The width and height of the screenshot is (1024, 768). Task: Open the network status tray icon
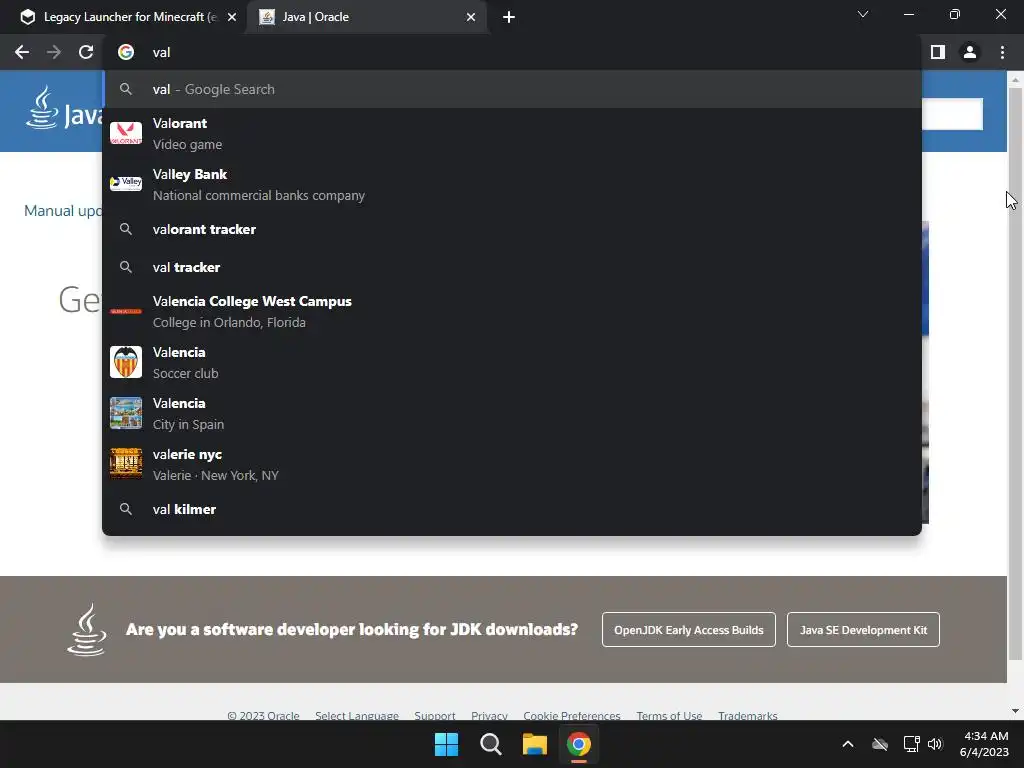pos(912,744)
